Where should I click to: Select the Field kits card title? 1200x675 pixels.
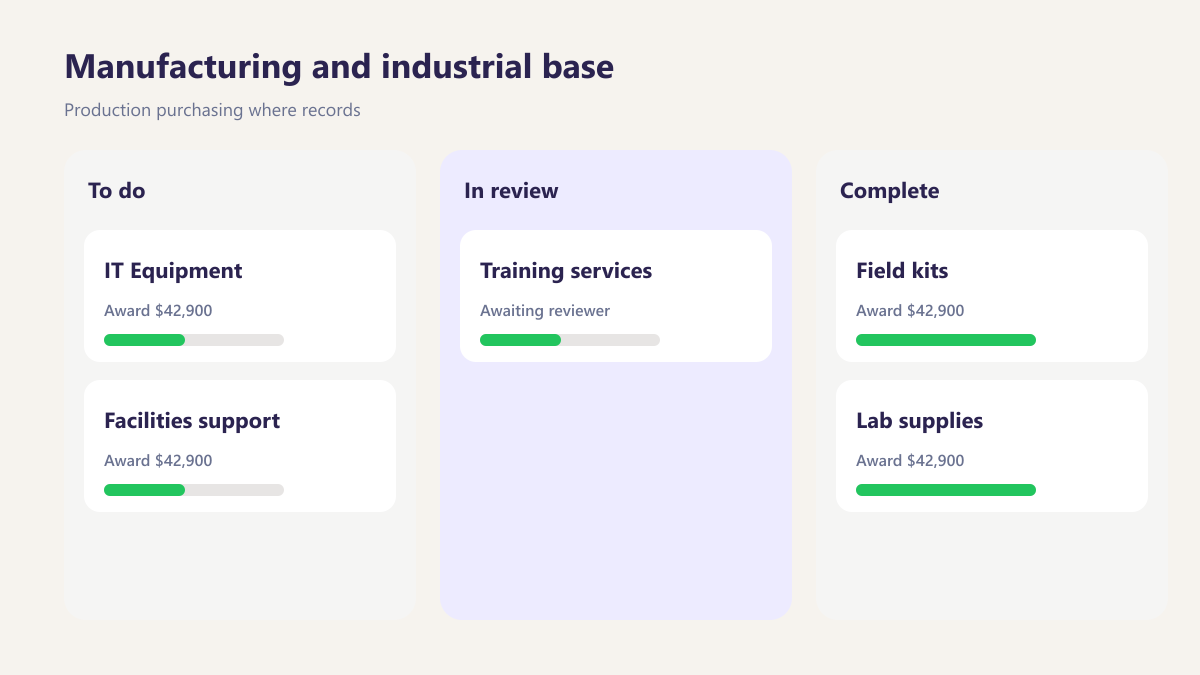(x=902, y=271)
